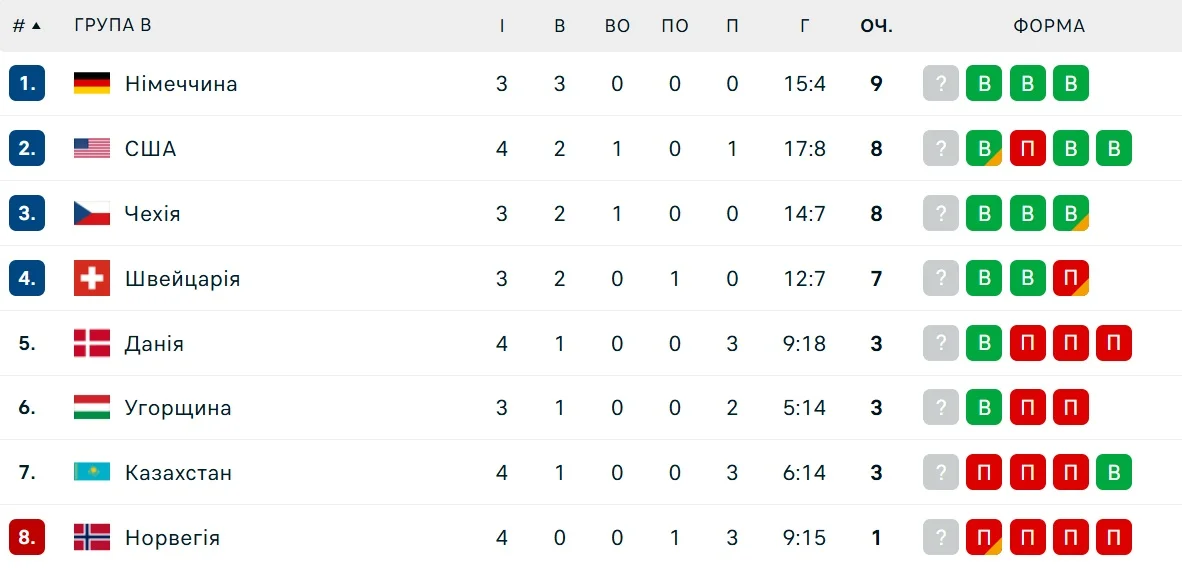
Task: Click the Denmark flag icon
Action: (x=92, y=343)
